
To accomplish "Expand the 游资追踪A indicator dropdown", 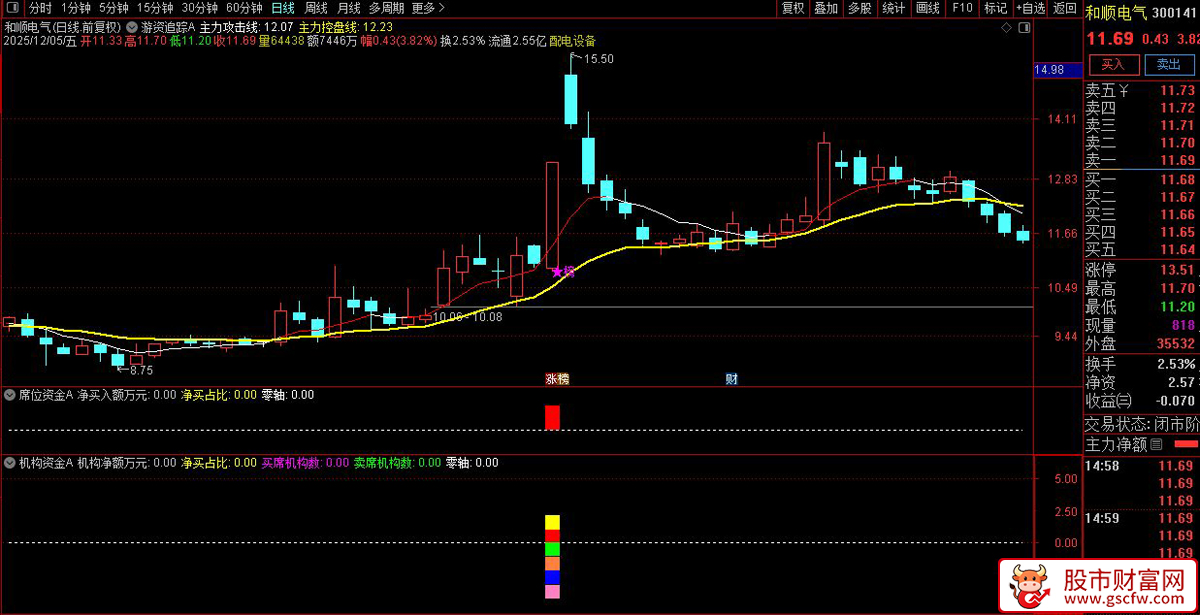I will [x=133, y=26].
